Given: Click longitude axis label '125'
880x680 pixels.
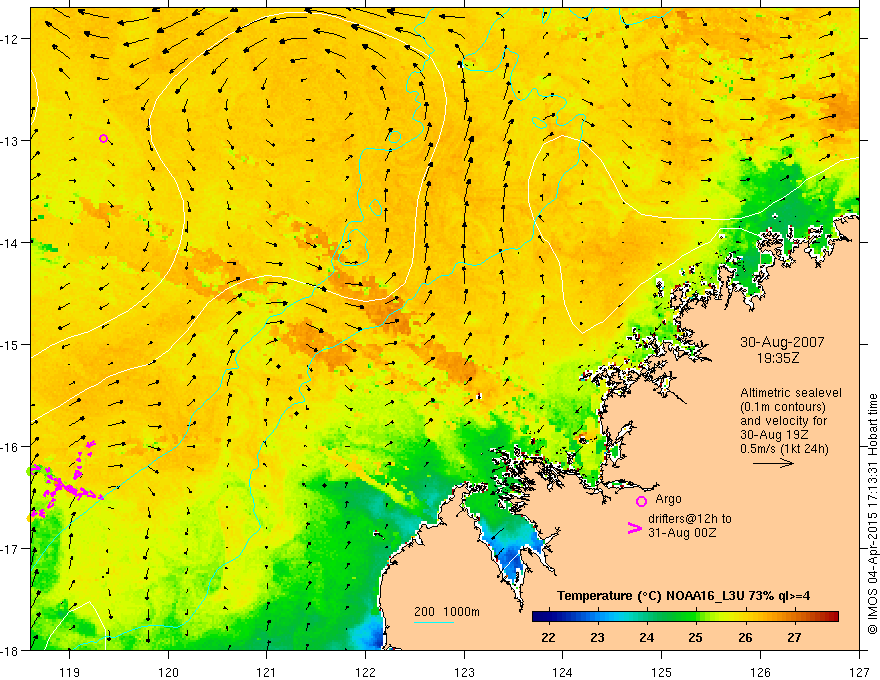Looking at the screenshot, I should pos(662,672).
